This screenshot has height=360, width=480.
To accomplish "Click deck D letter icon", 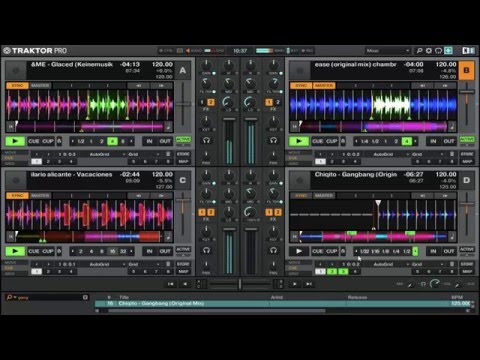I will click(466, 180).
